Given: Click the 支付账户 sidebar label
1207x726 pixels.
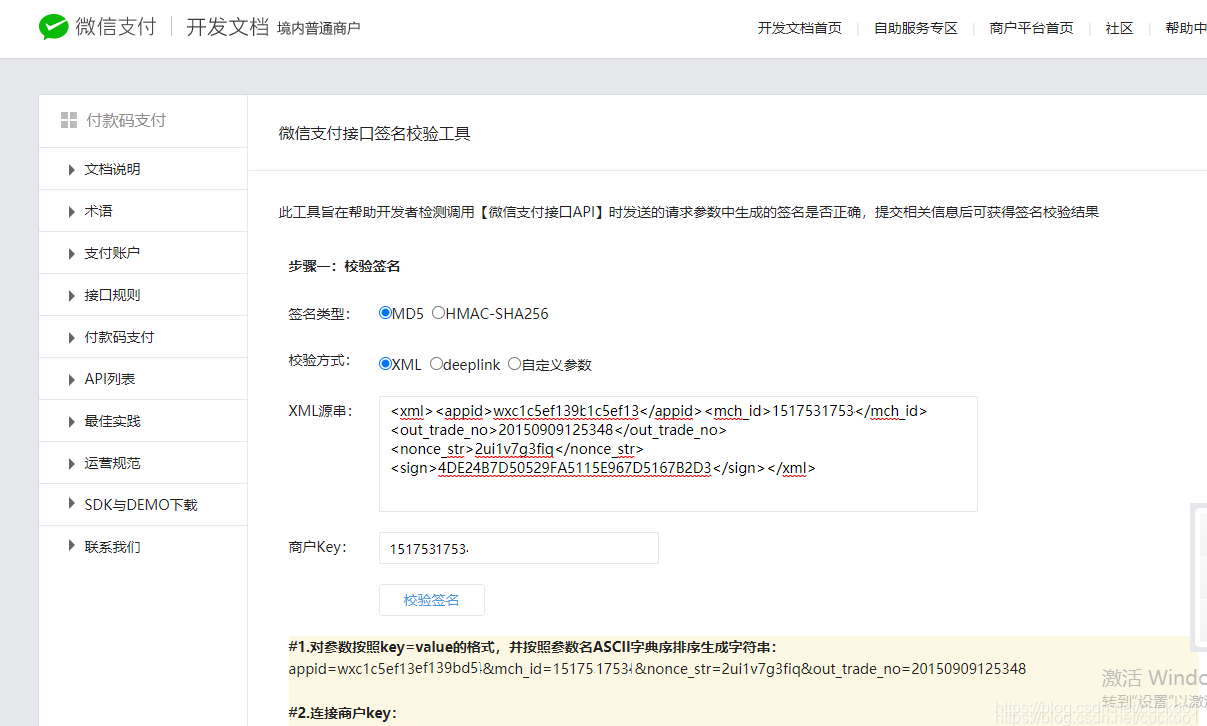Looking at the screenshot, I should tap(112, 253).
